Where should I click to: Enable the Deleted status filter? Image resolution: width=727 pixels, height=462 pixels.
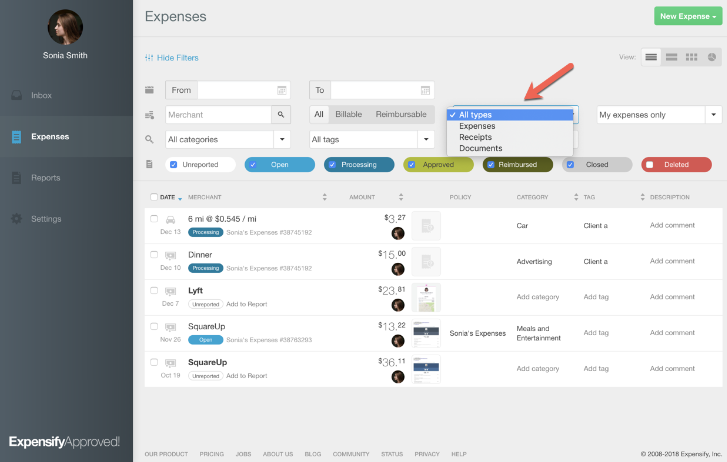click(x=650, y=165)
